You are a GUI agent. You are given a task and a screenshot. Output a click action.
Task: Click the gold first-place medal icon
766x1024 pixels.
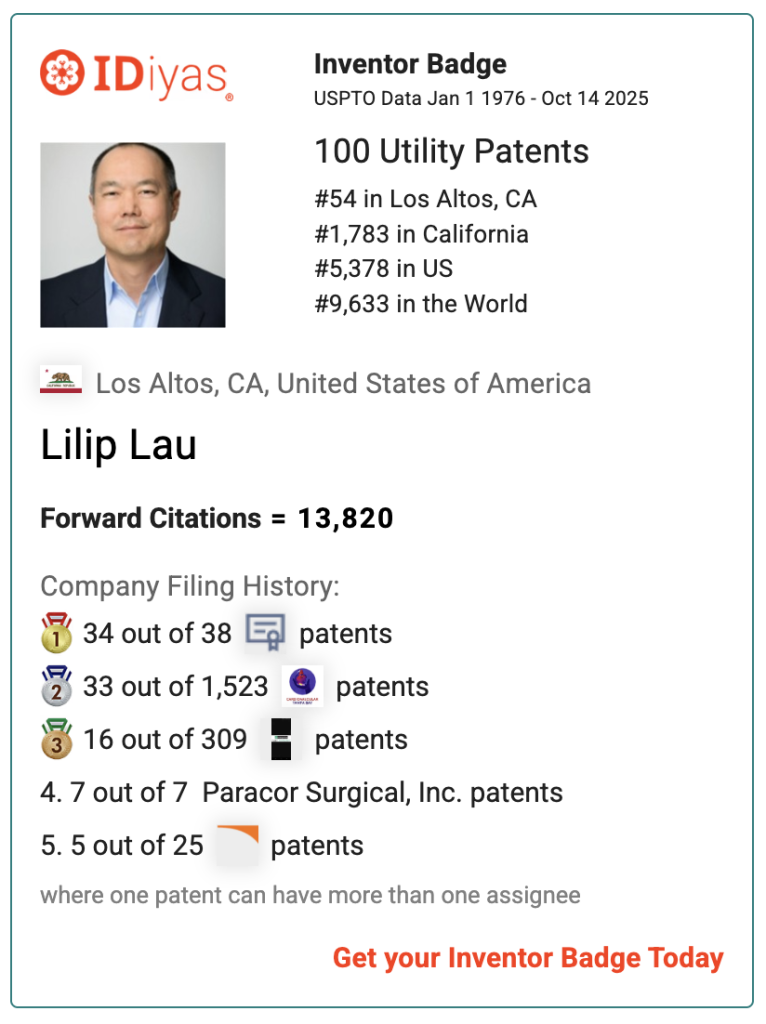56,633
